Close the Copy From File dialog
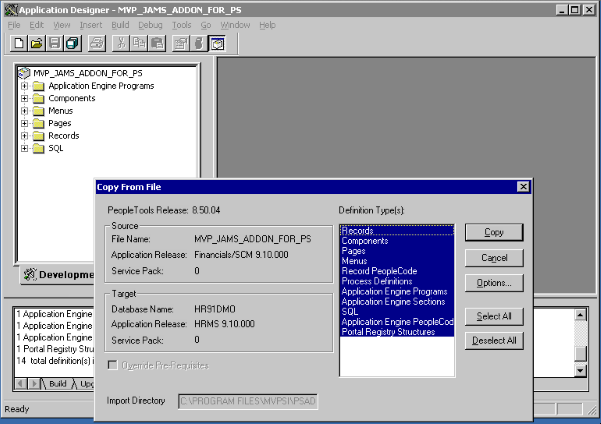 (523, 187)
